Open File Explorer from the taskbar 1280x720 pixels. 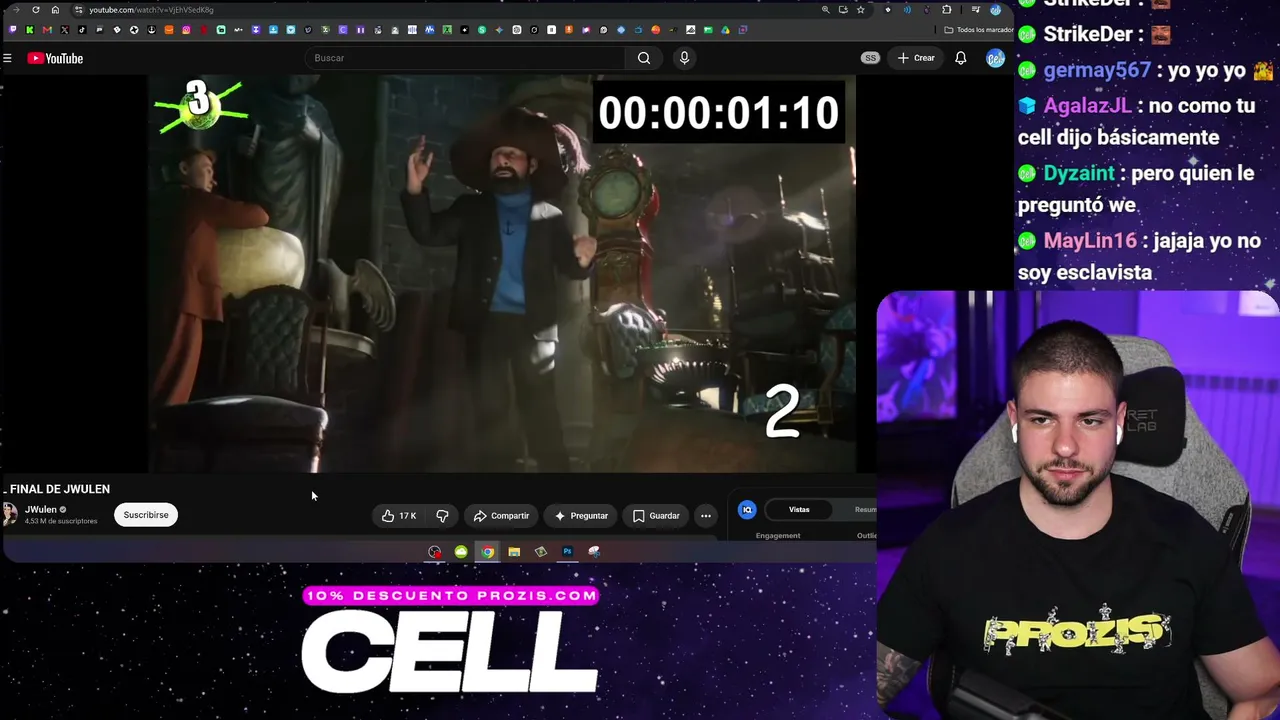click(514, 552)
